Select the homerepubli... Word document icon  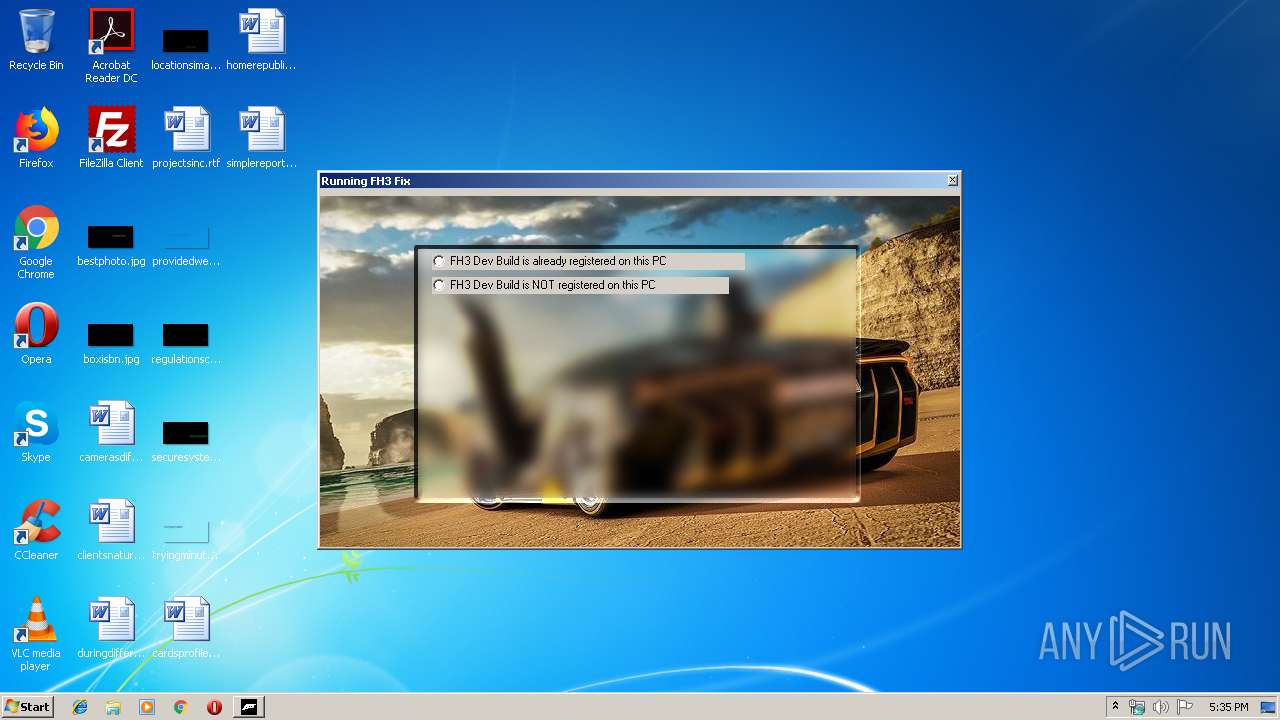coord(261,40)
